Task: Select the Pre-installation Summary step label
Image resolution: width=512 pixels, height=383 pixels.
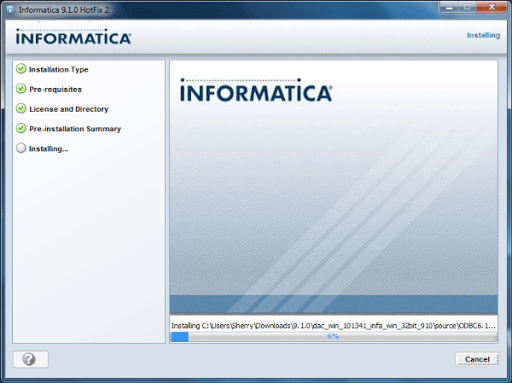Action: [75, 129]
